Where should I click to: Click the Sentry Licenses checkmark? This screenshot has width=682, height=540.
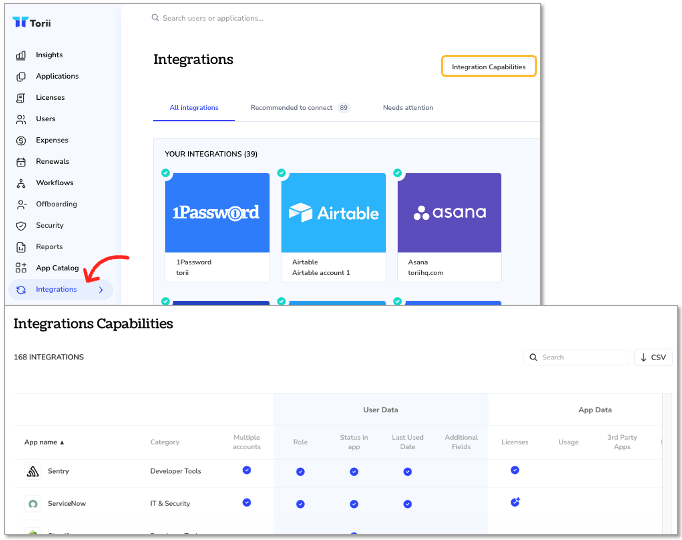[x=515, y=470]
